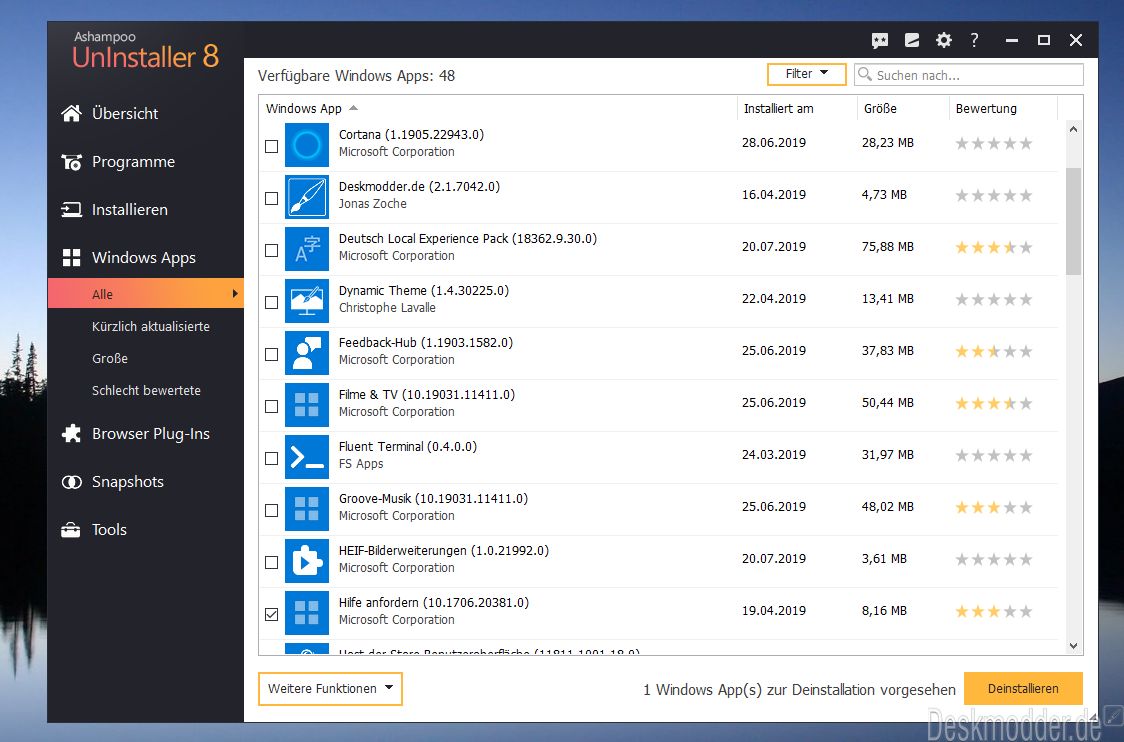This screenshot has height=742, width=1124.
Task: Tick the Filme & TV checkbox
Action: (272, 406)
